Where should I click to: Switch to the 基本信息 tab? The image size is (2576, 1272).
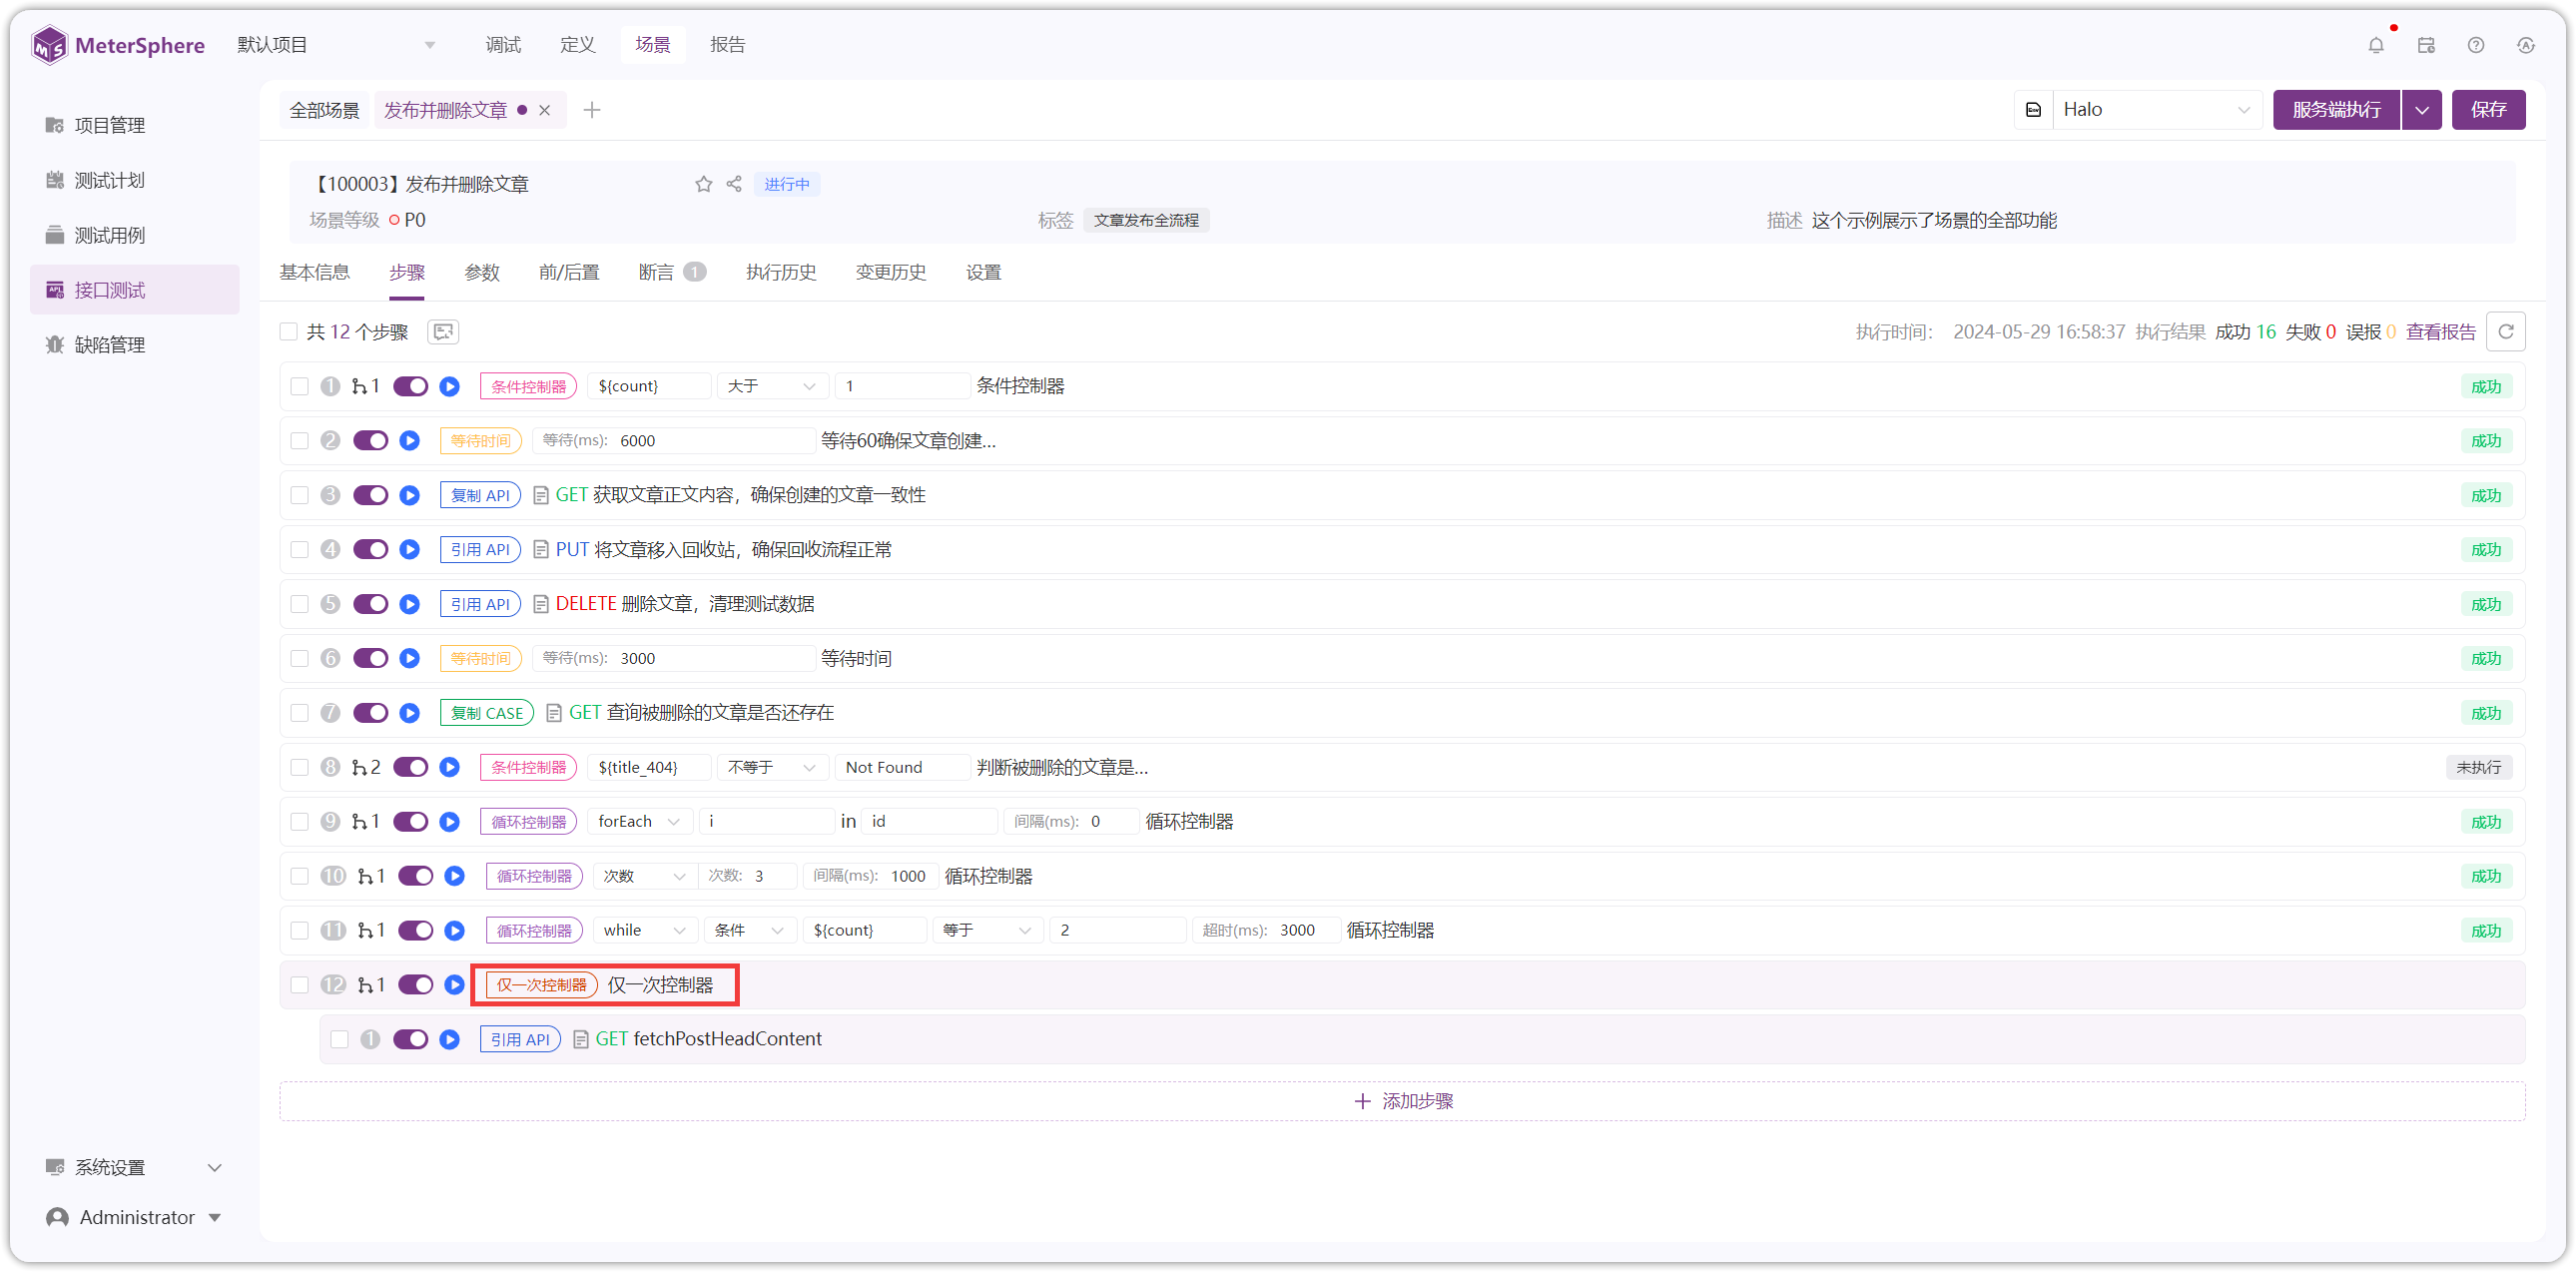[315, 272]
